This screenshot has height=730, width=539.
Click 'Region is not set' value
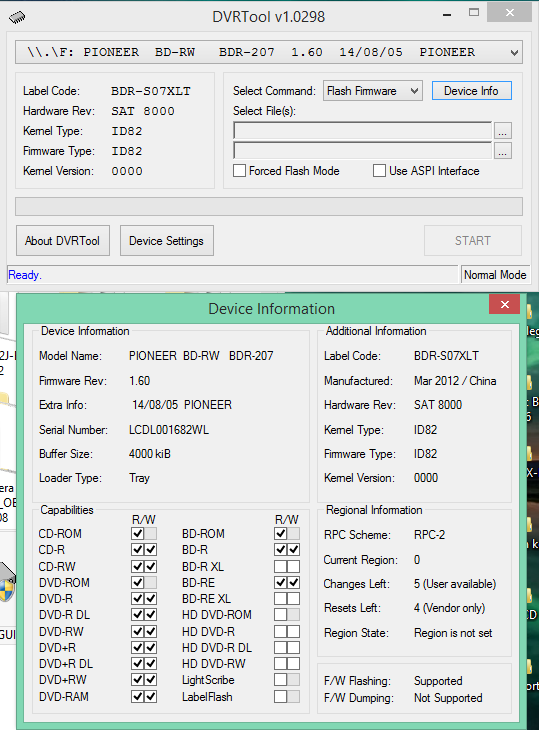[453, 633]
